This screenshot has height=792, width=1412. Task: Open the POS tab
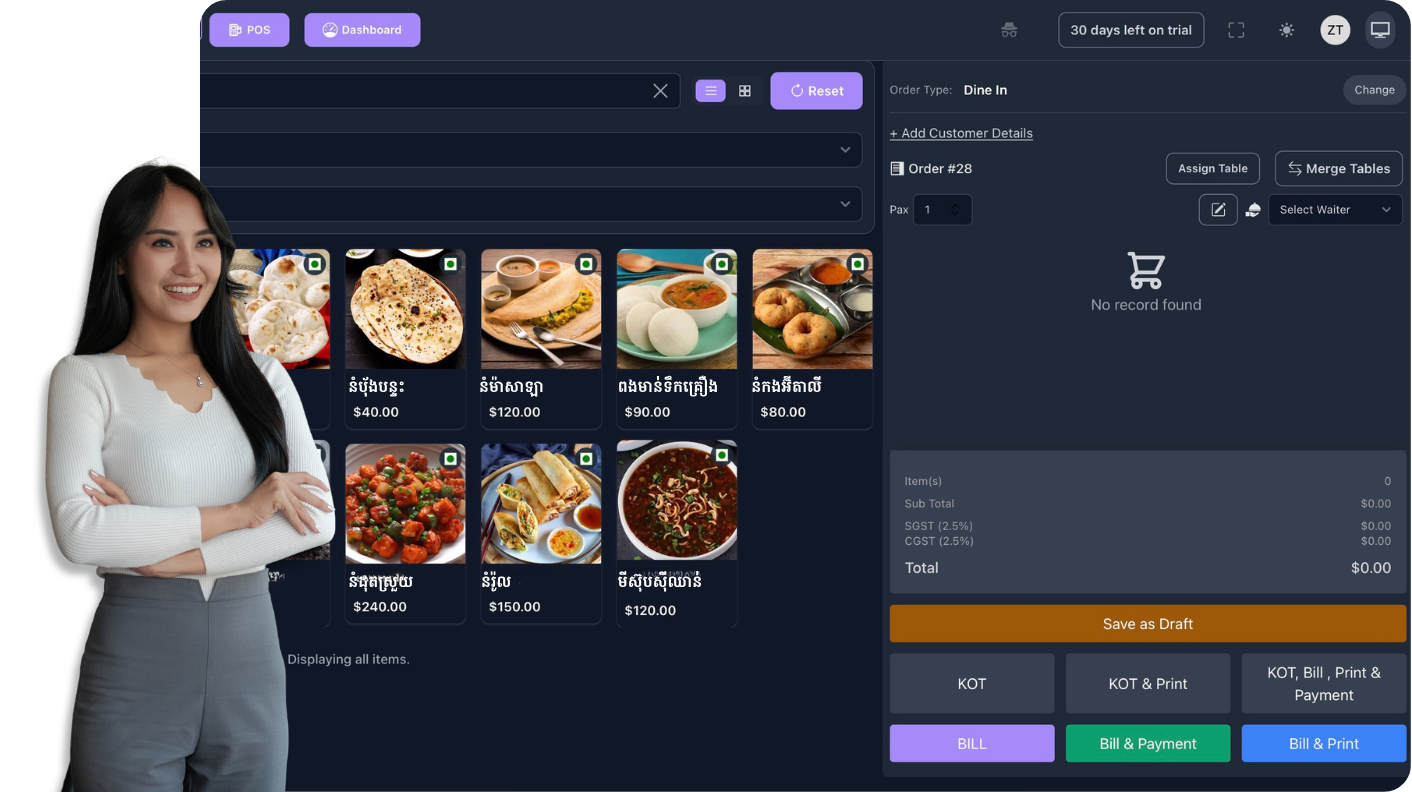click(249, 30)
